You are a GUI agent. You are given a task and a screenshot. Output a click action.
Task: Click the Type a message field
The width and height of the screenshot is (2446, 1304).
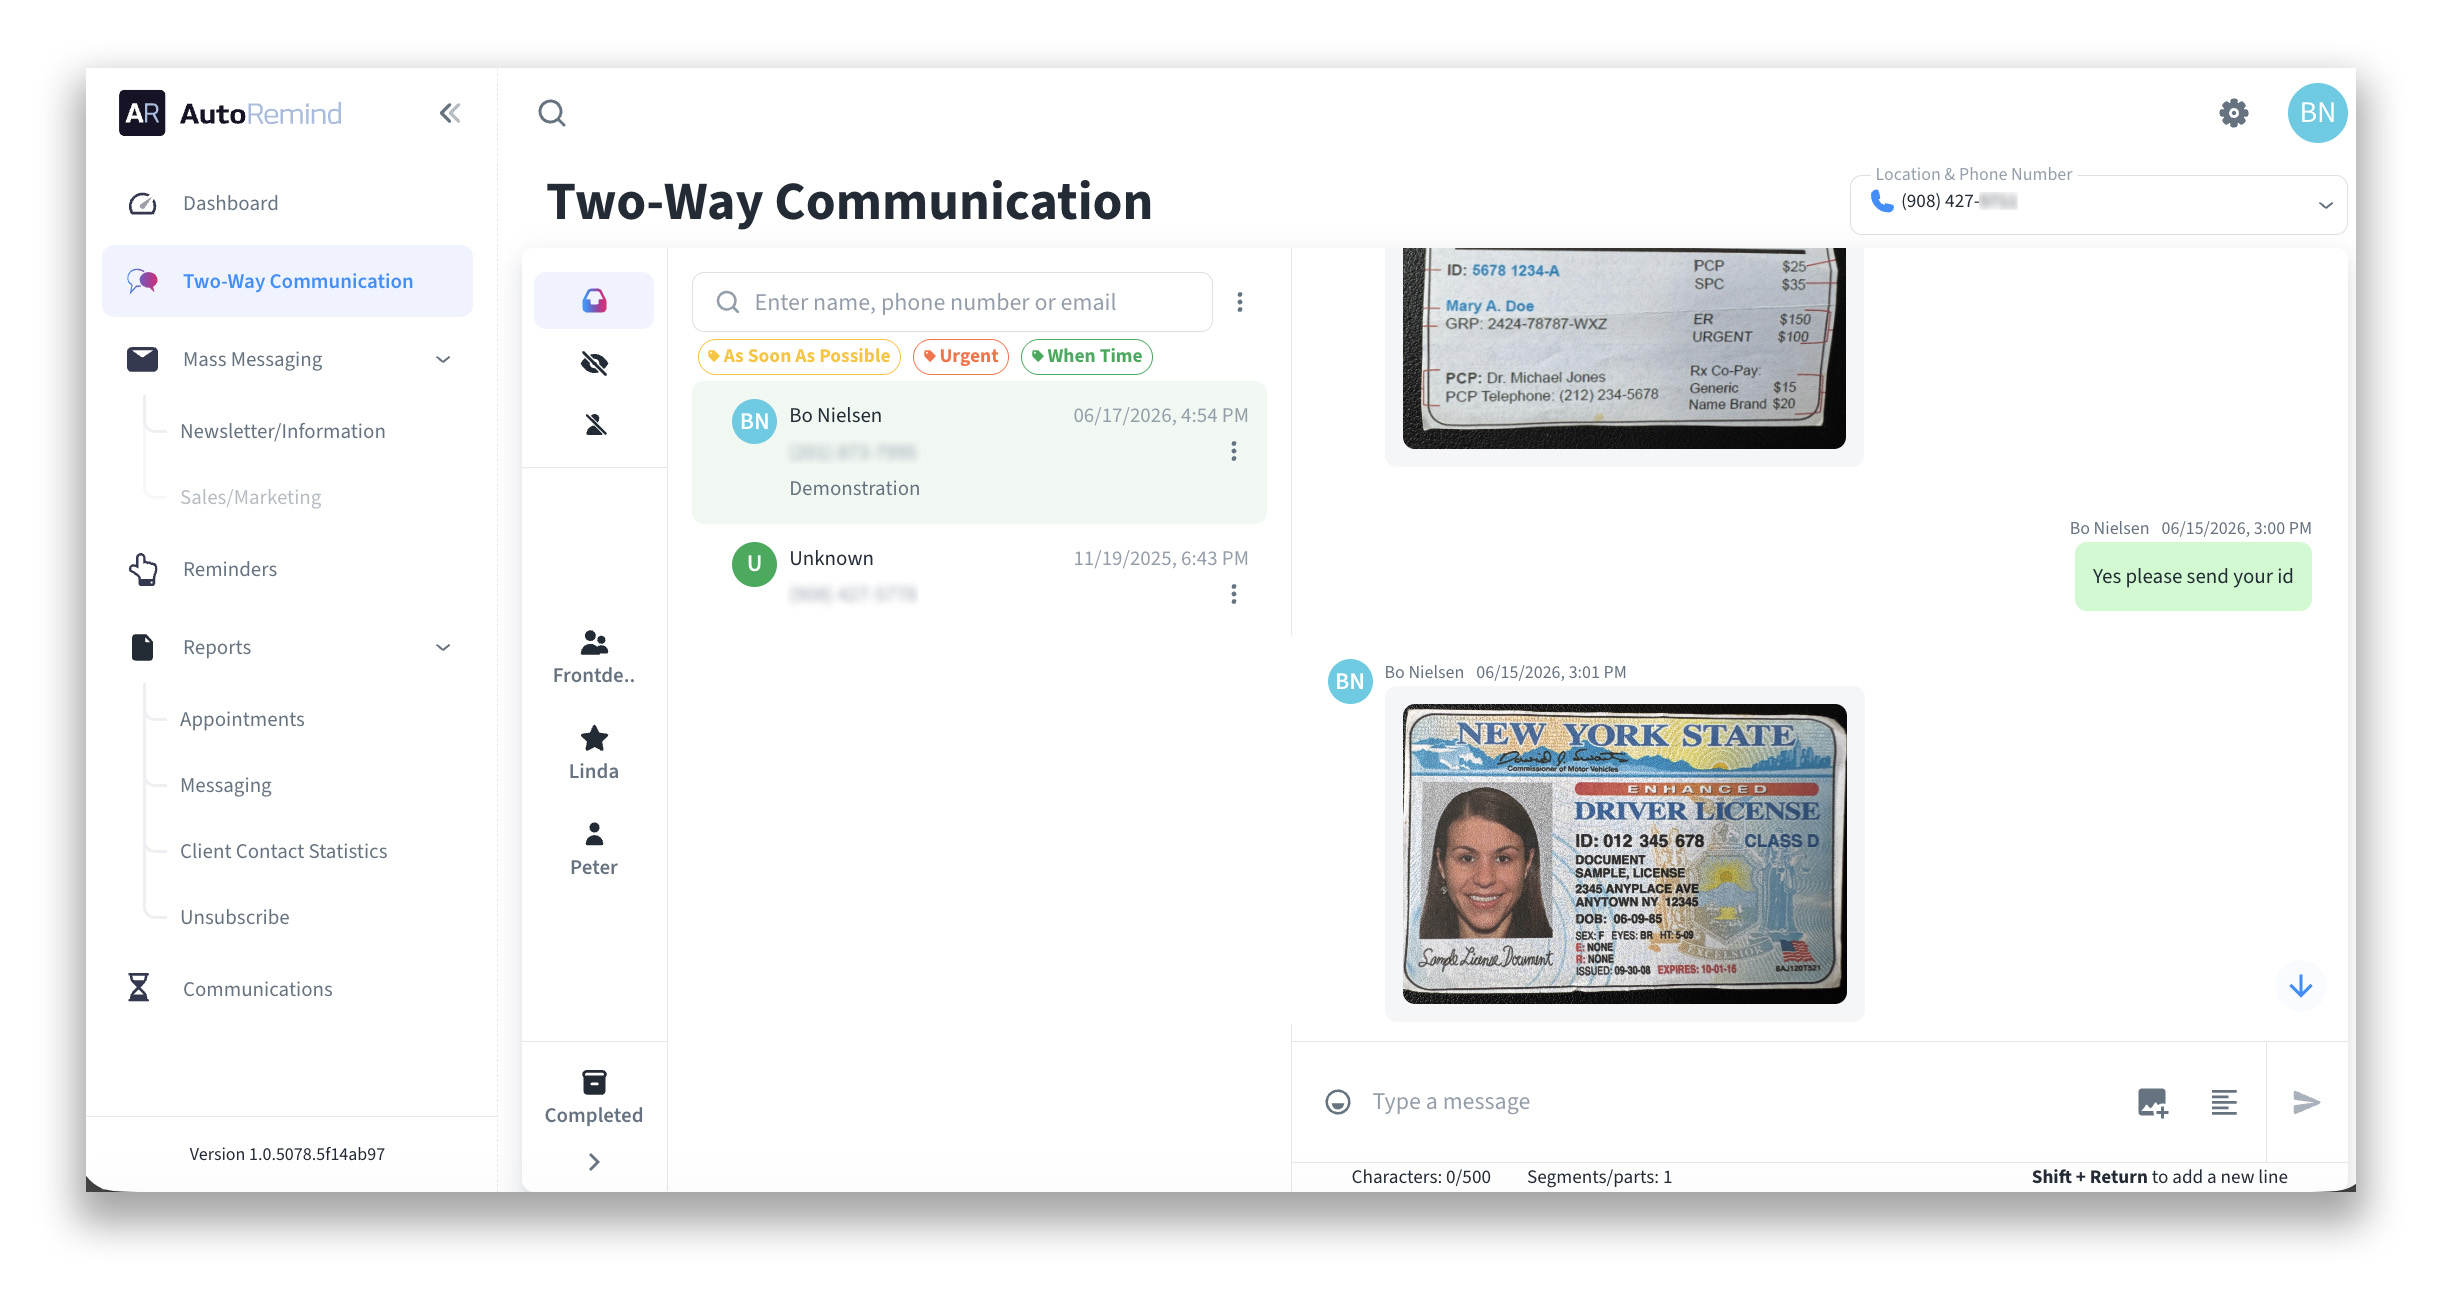coord(1740,1102)
